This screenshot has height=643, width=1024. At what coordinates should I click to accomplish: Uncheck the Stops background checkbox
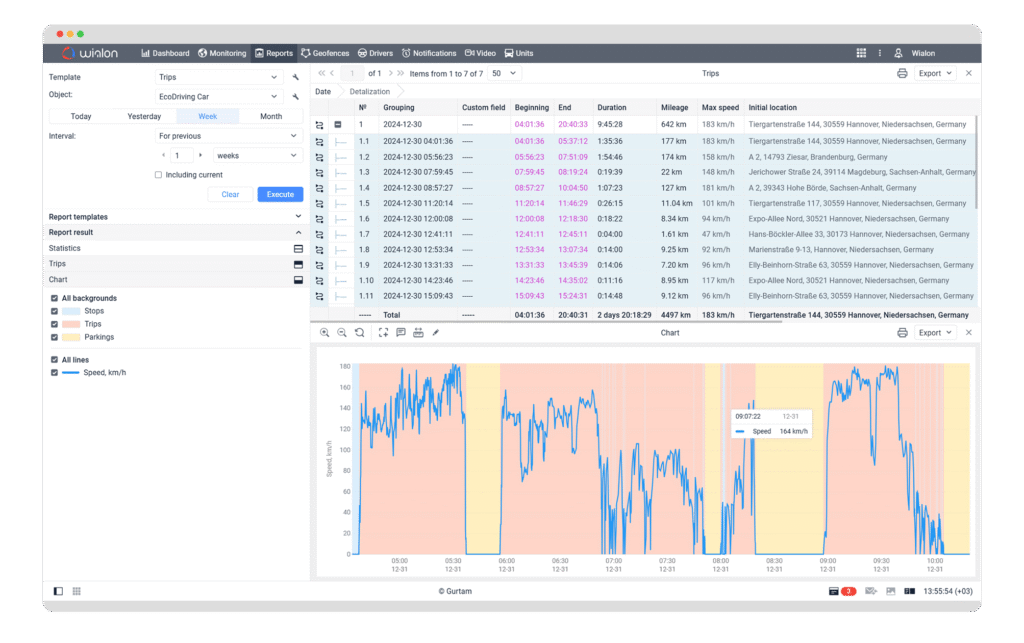coord(54,311)
